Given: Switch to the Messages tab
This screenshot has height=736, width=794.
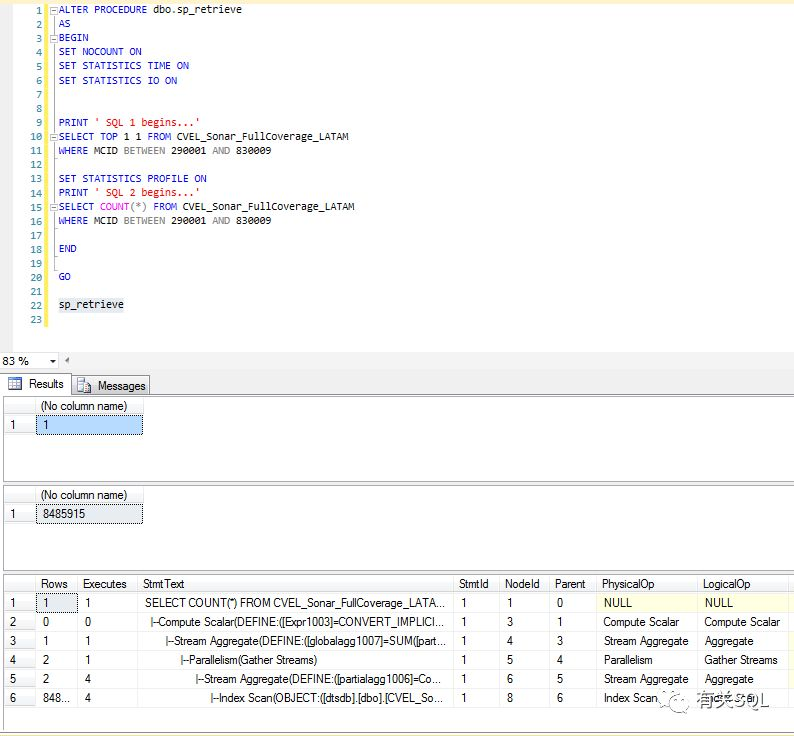Looking at the screenshot, I should [111, 385].
